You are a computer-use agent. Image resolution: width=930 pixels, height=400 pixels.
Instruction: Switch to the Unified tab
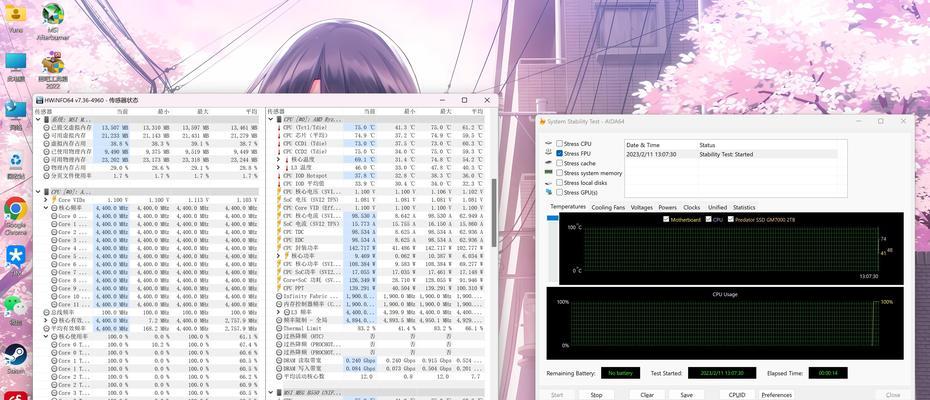(x=717, y=207)
